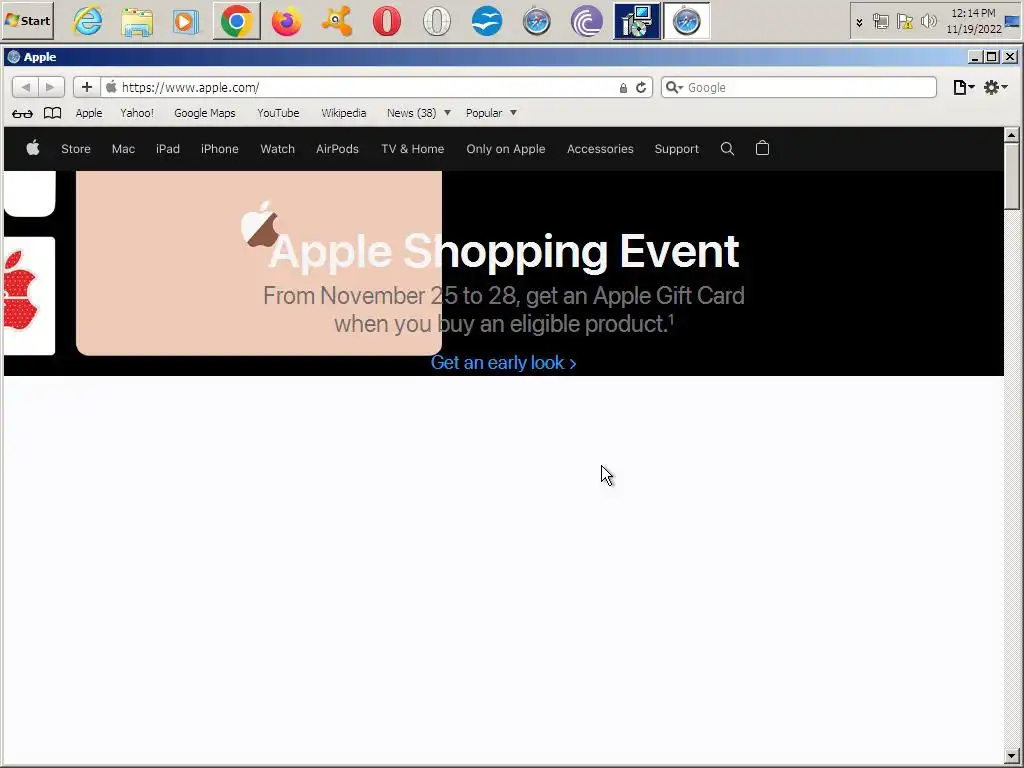
Task: Click the Show Desktop tray icon
Action: coord(1012,21)
